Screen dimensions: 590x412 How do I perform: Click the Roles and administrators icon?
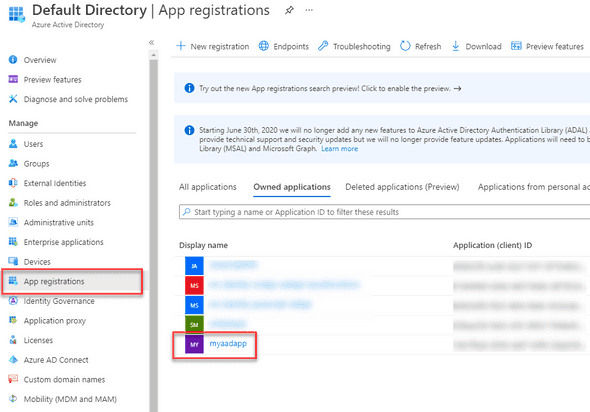[x=13, y=202]
